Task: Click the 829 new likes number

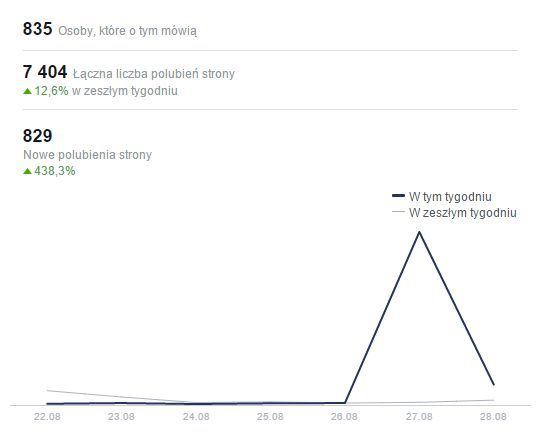Action: click(37, 135)
